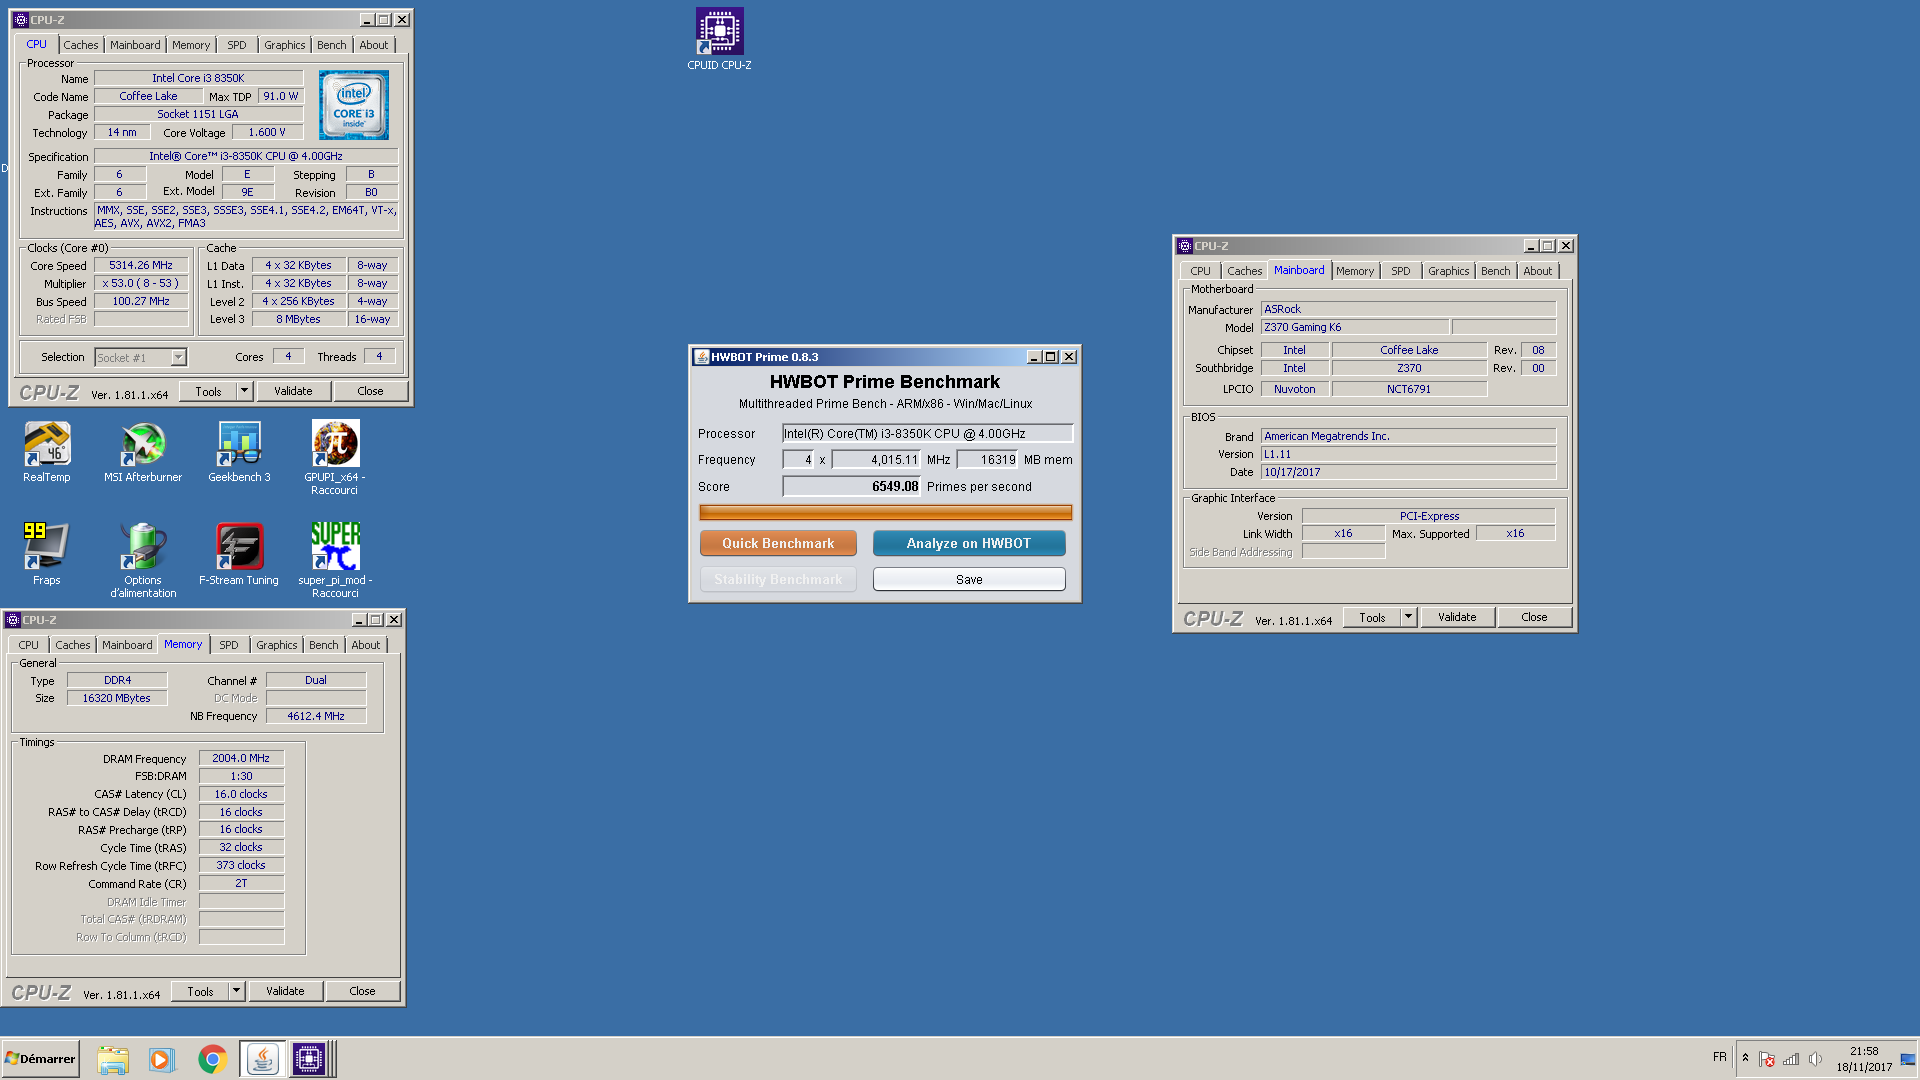Image resolution: width=1920 pixels, height=1080 pixels.
Task: Open Memory tab in Mainboard CPU-Z window
Action: point(1355,271)
